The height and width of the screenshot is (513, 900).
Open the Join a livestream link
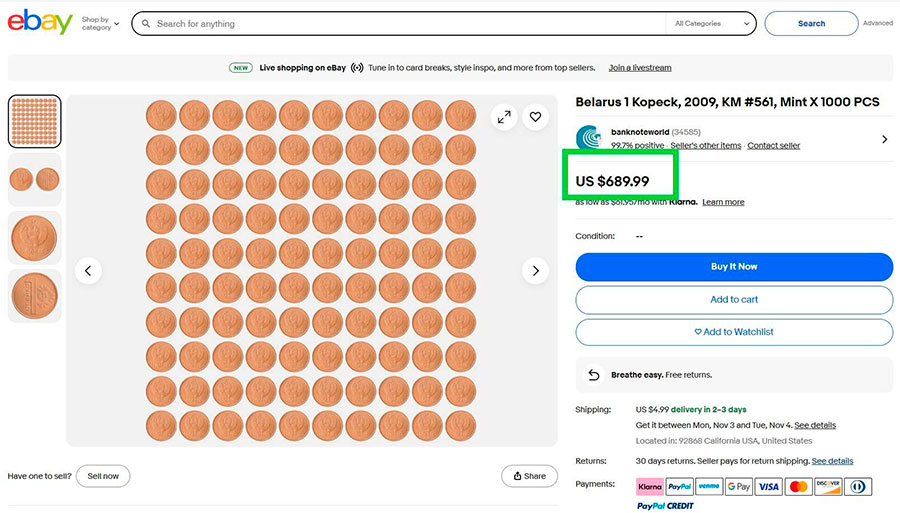[640, 68]
